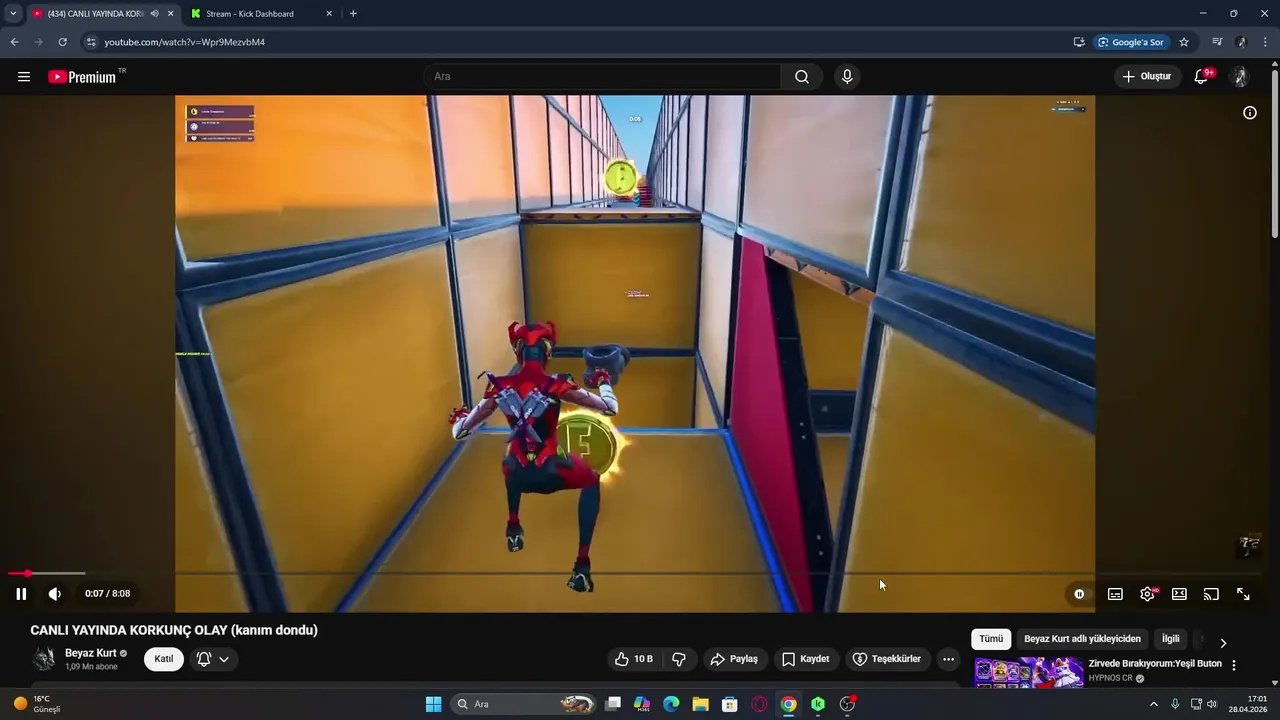Image resolution: width=1280 pixels, height=720 pixels.
Task: Open options for Zirvede Bırakıyorum recommended video
Action: pyautogui.click(x=1234, y=665)
